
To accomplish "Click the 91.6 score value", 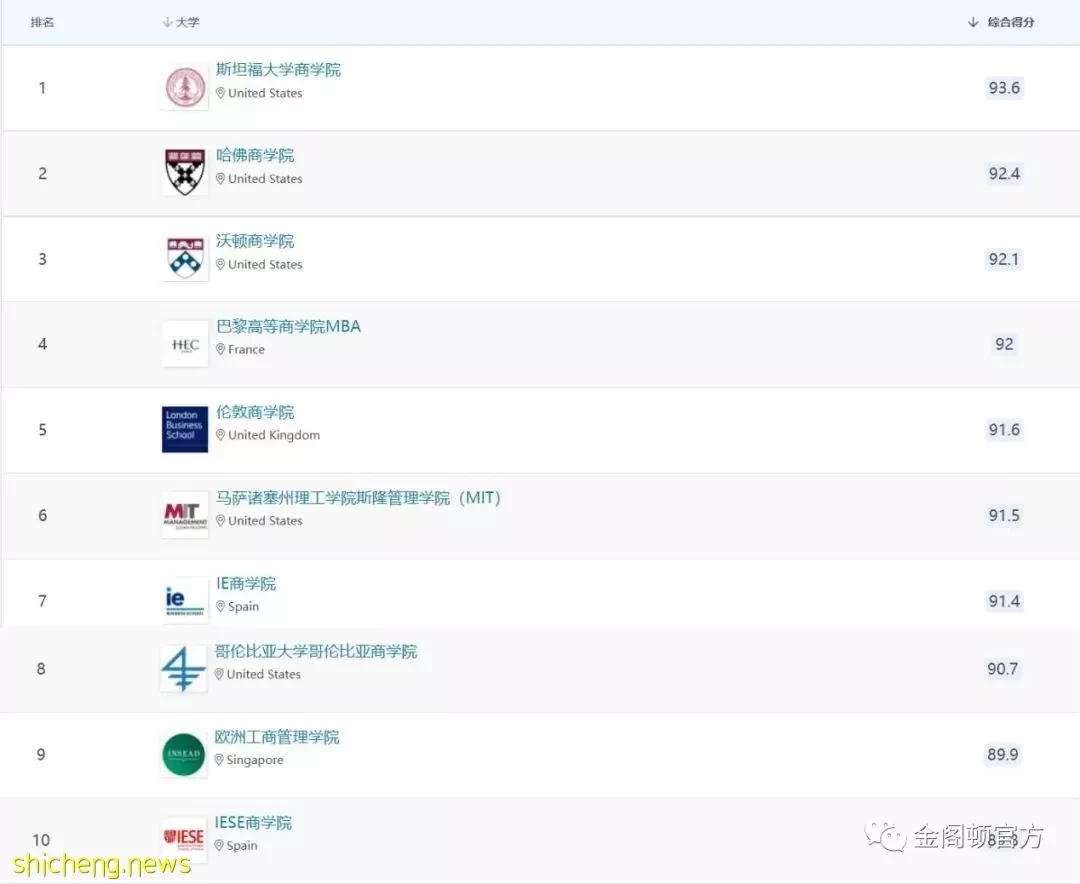I will [1004, 429].
